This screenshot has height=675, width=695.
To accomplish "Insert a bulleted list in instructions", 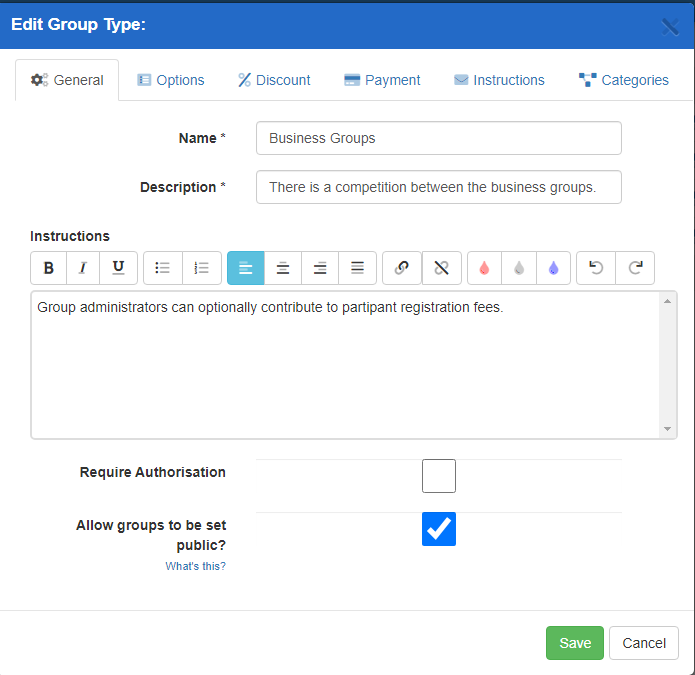I will click(x=163, y=268).
